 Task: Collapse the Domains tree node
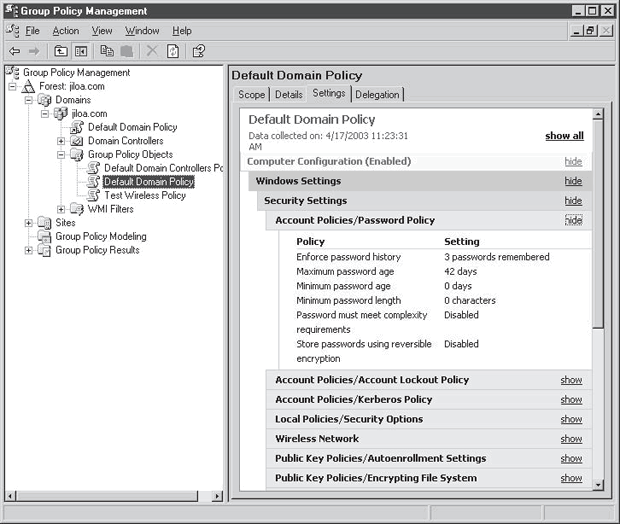click(x=28, y=100)
